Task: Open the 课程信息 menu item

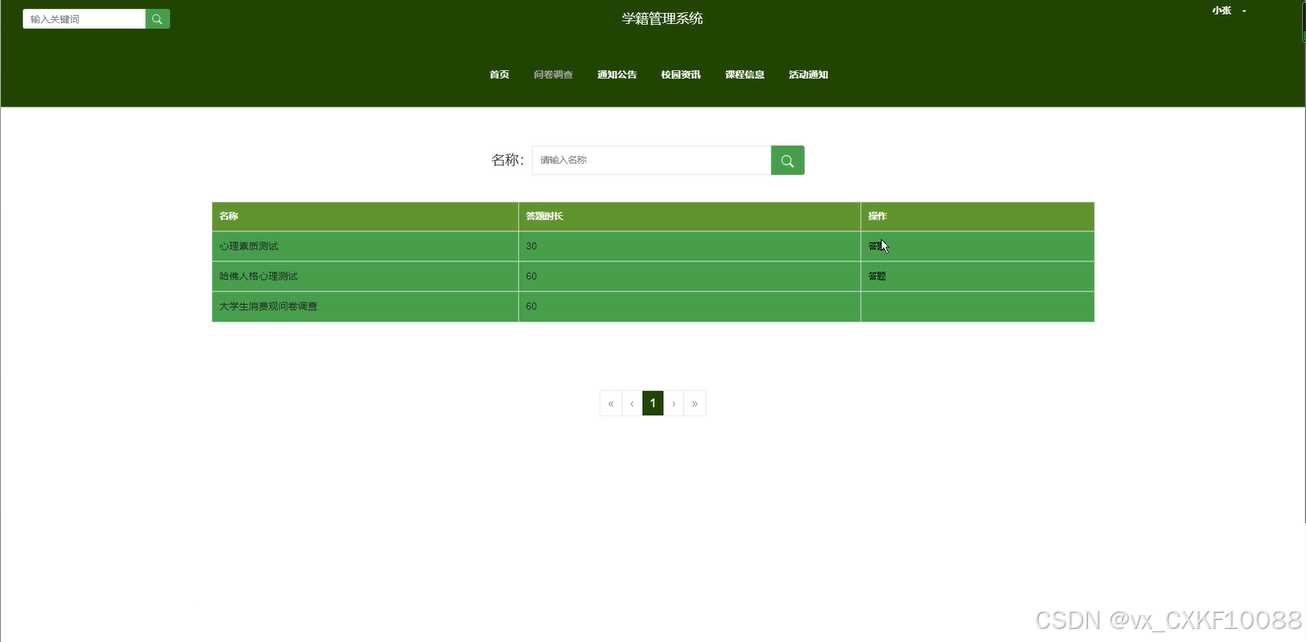Action: point(745,75)
